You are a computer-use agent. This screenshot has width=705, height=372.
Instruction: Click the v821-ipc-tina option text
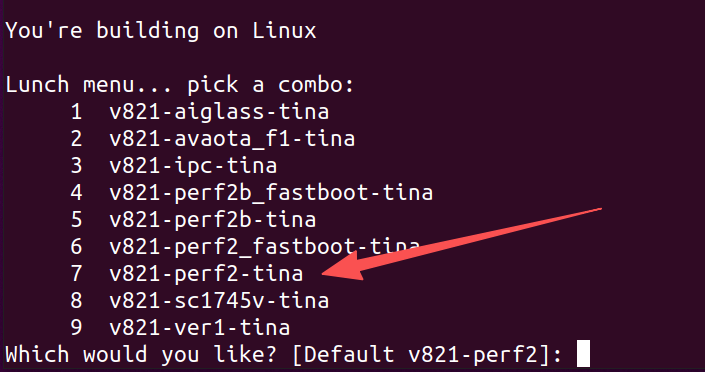(193, 166)
